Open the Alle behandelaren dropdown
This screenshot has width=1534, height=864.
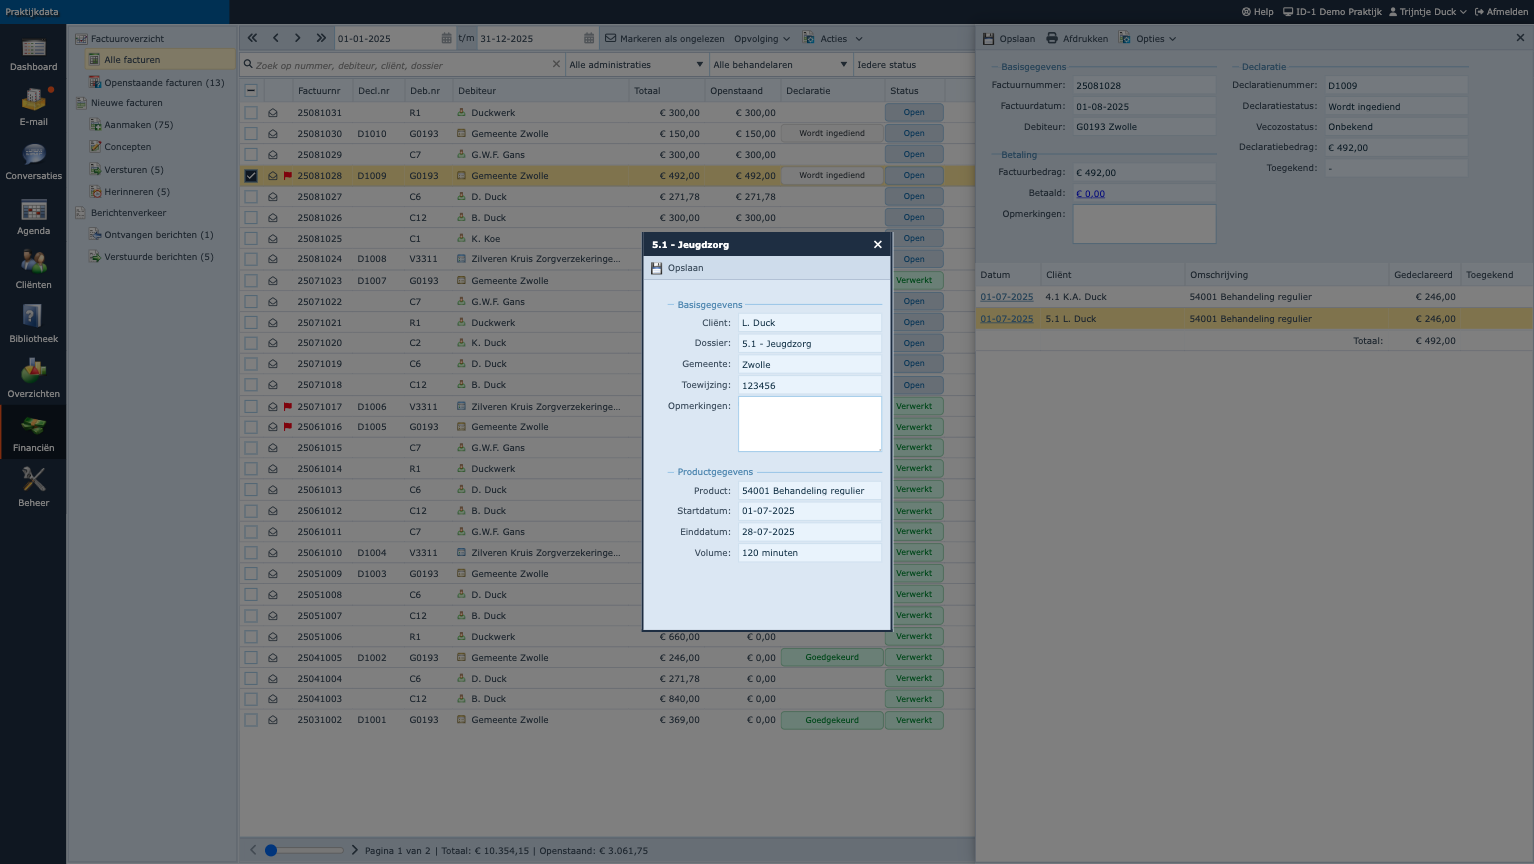pos(780,65)
